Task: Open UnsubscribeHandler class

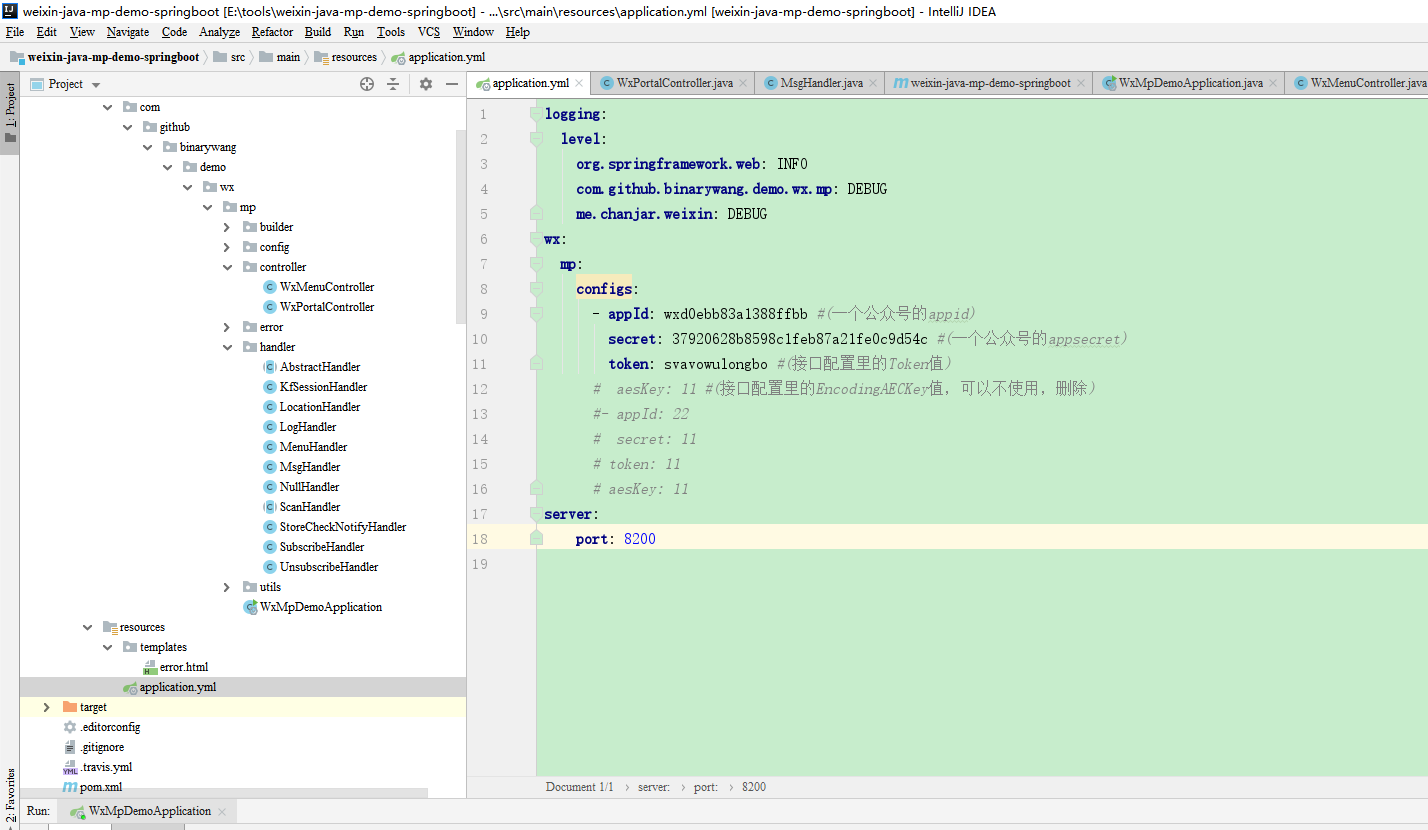Action: coord(329,567)
